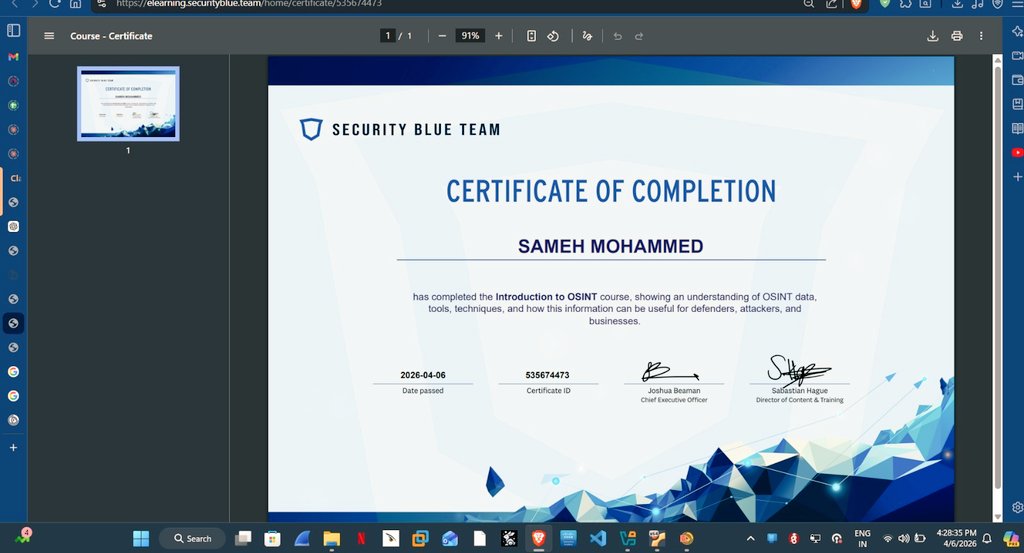
Task: Open browser zoom magnifier in address bar
Action: 808,3
